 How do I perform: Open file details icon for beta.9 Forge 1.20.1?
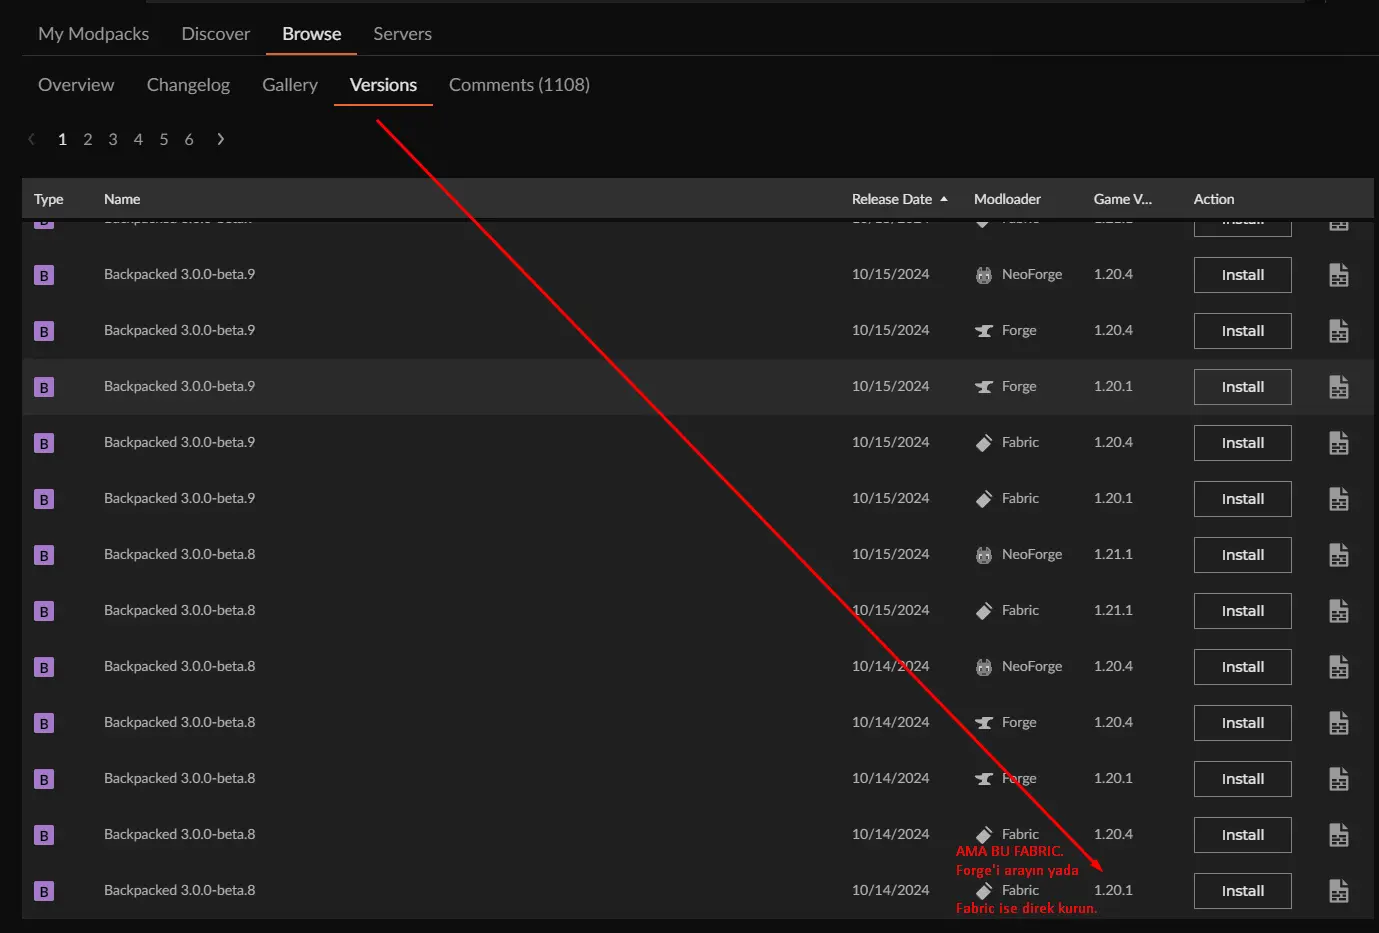click(1339, 387)
